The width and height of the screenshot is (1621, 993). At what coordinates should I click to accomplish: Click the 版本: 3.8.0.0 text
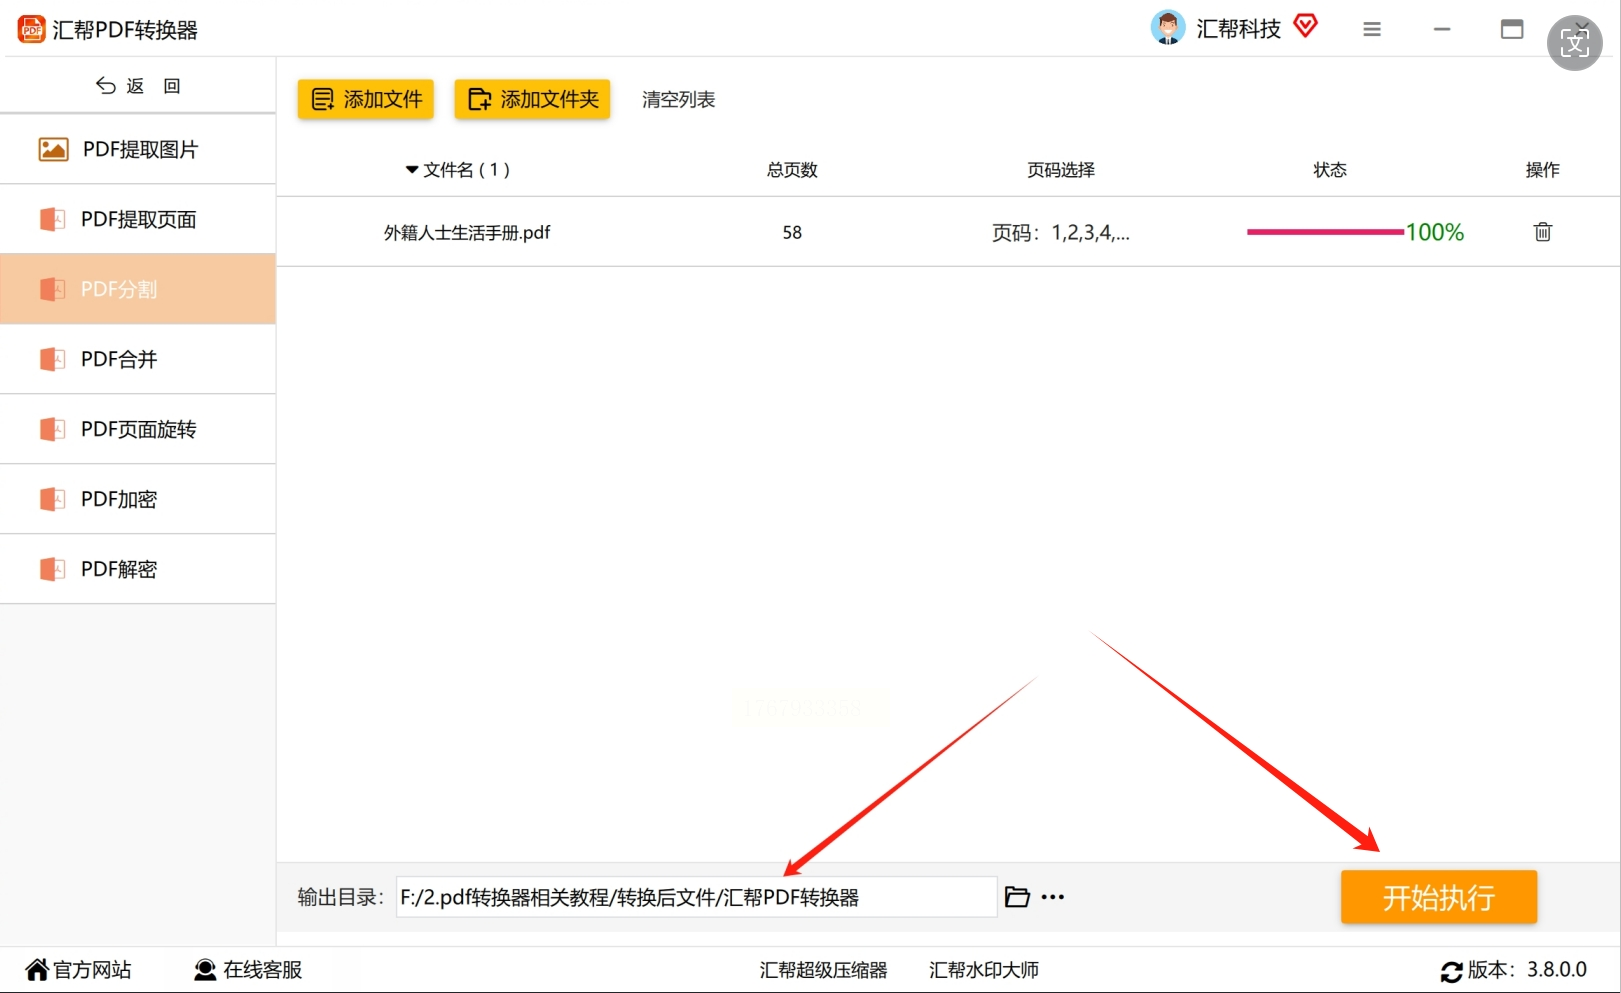(1527, 970)
